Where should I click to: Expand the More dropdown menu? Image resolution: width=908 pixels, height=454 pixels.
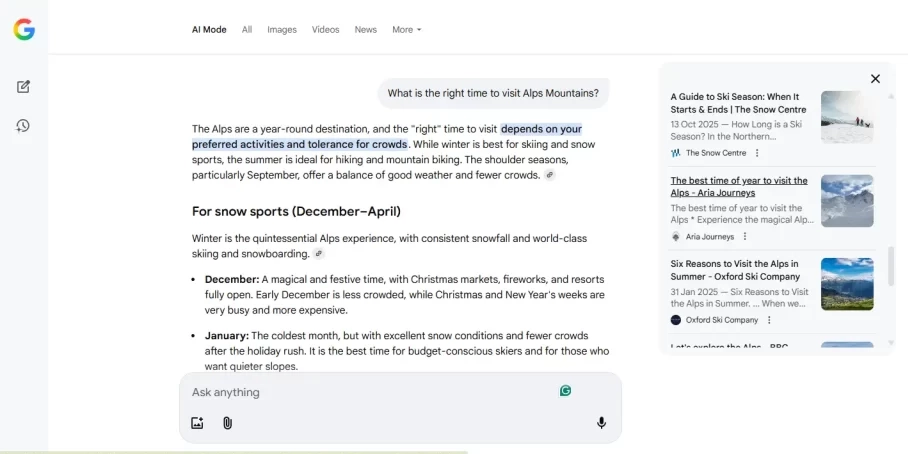406,30
